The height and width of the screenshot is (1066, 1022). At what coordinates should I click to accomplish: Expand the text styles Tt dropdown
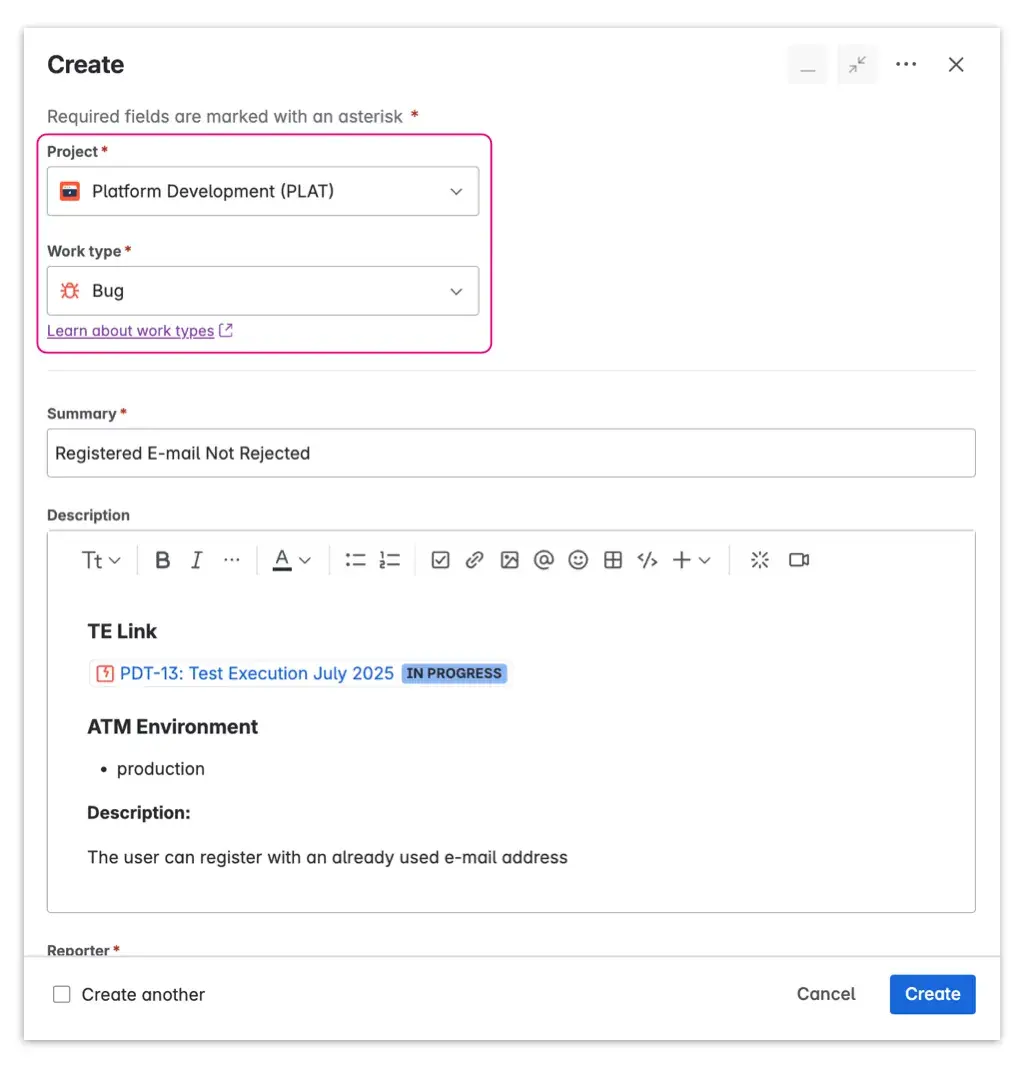100,560
